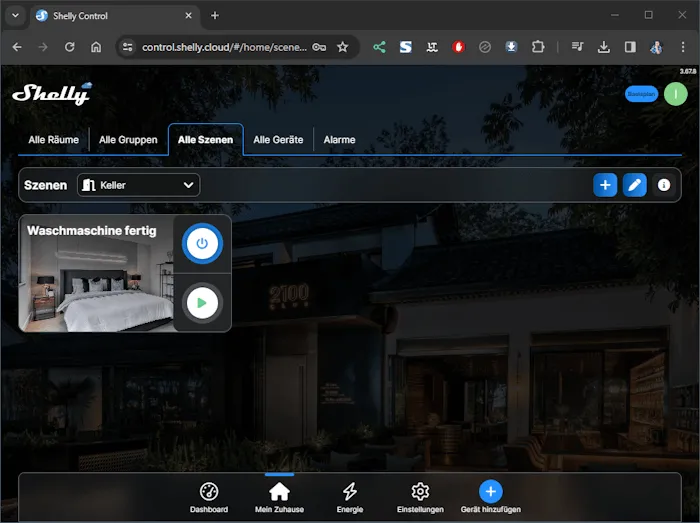Open the Dashboard from bottom navigation

coord(209,497)
